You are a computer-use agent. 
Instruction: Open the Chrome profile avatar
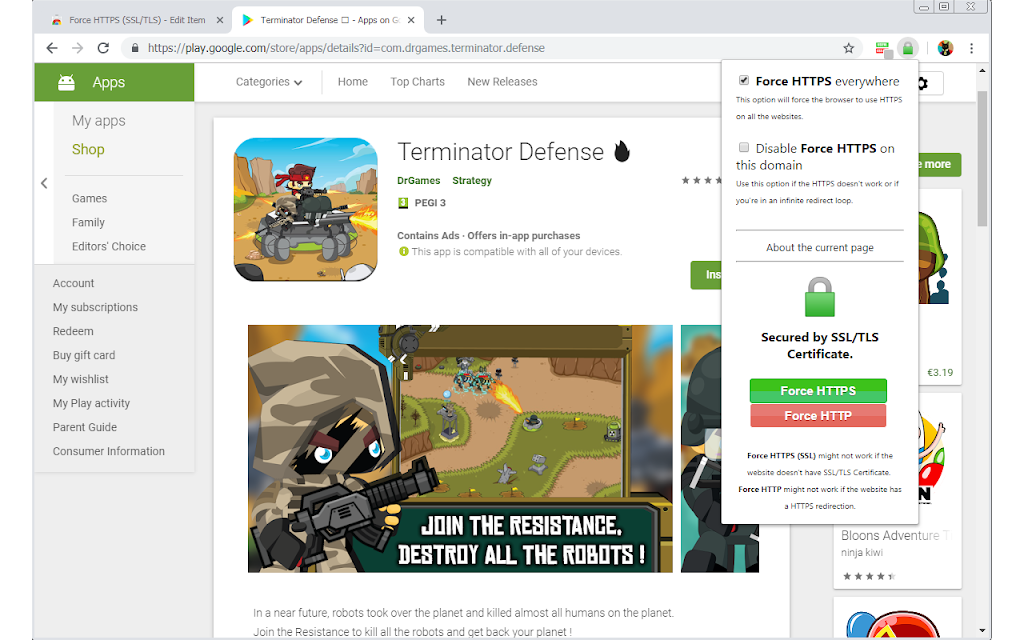point(945,48)
